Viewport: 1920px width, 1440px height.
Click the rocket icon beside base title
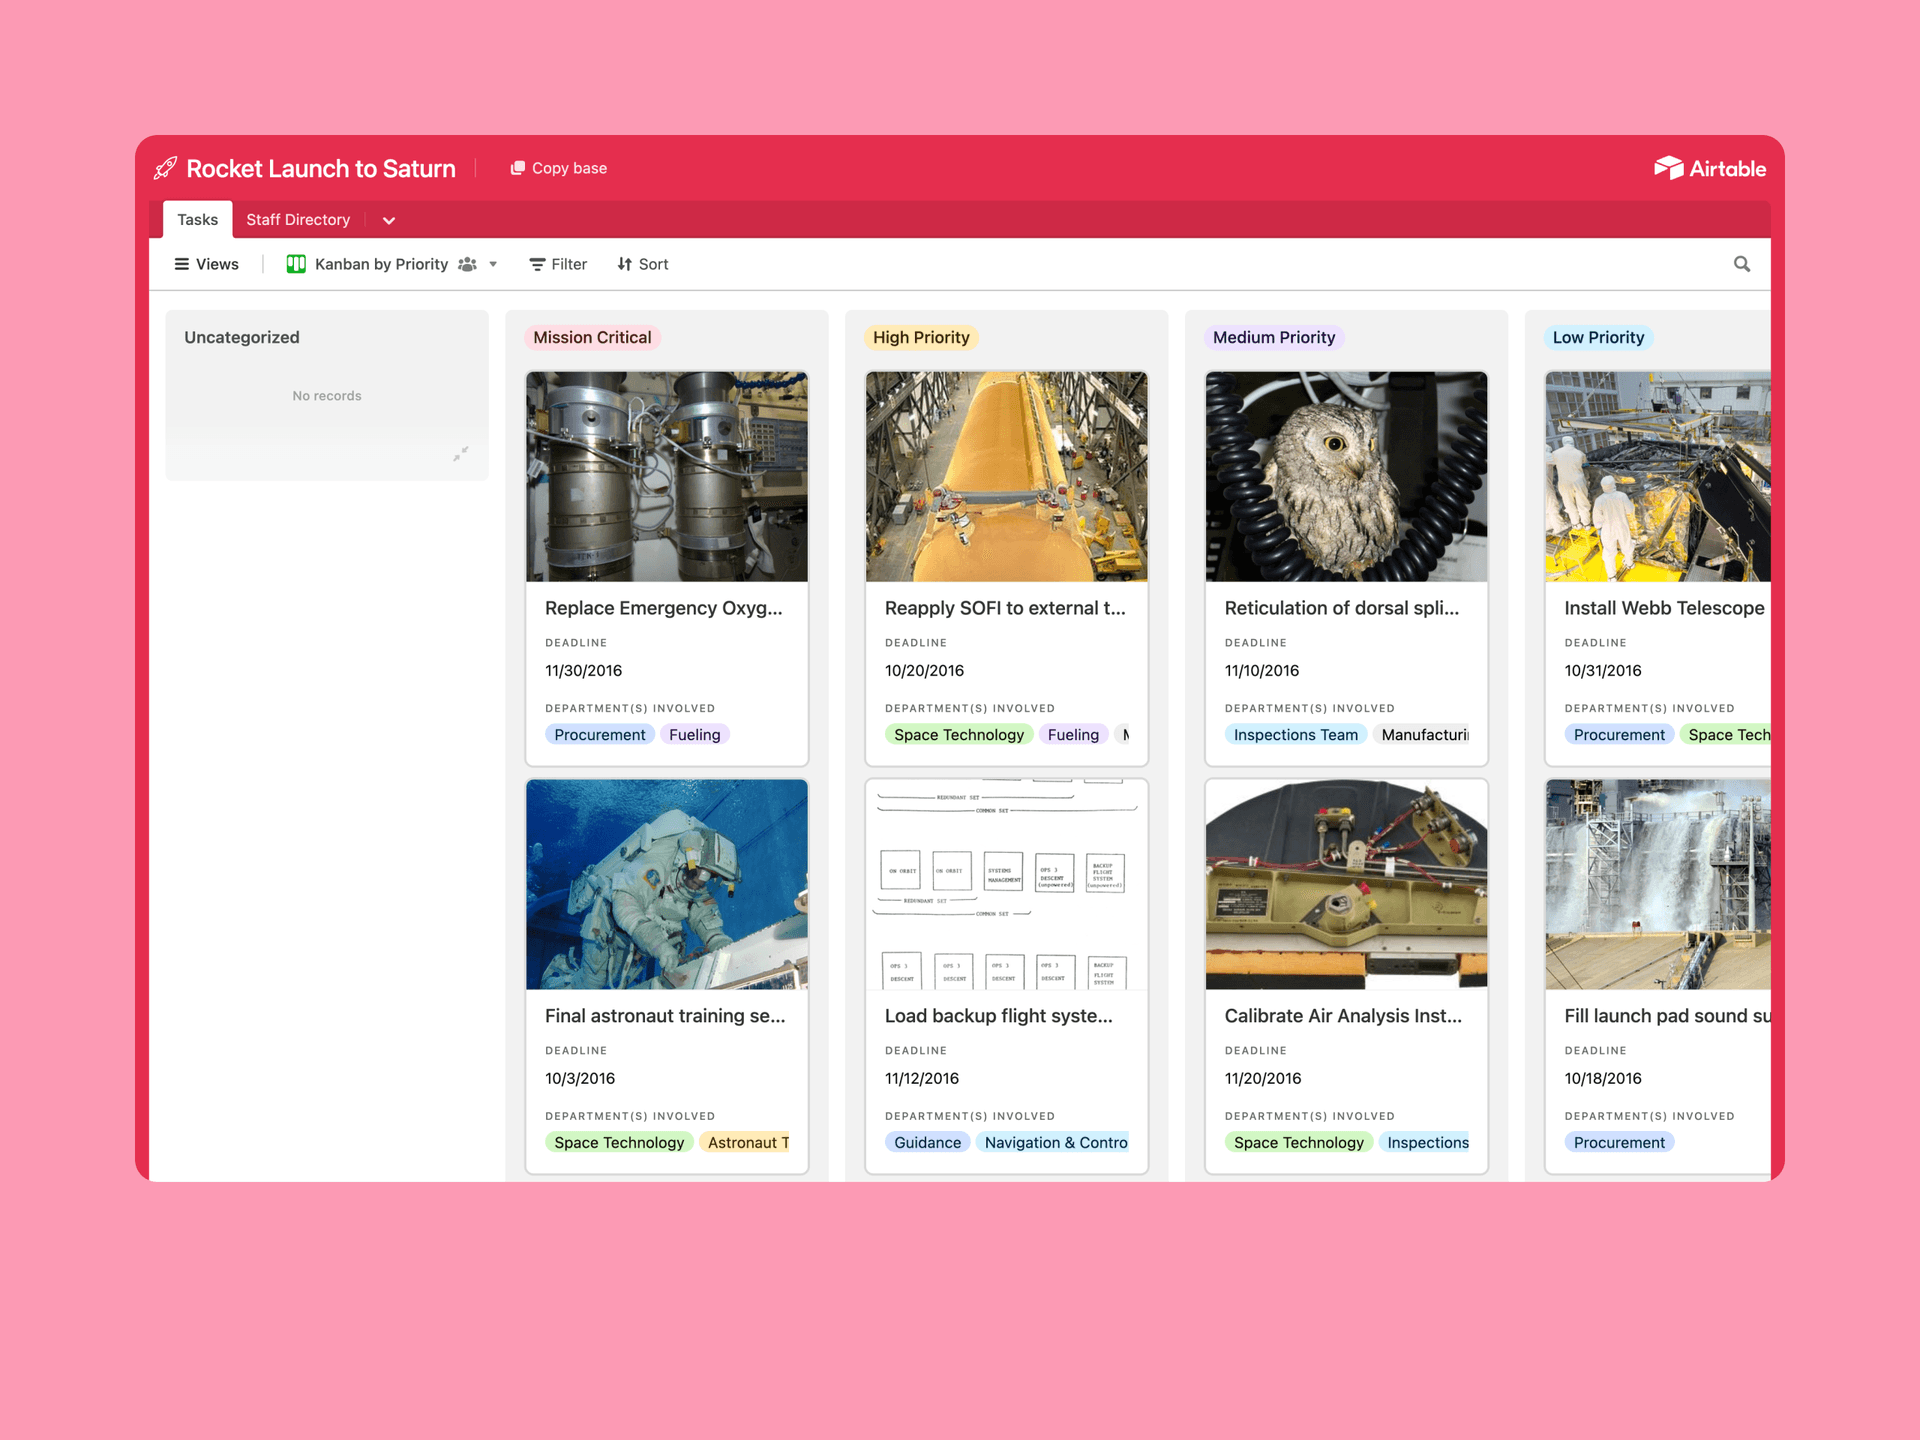(x=166, y=168)
